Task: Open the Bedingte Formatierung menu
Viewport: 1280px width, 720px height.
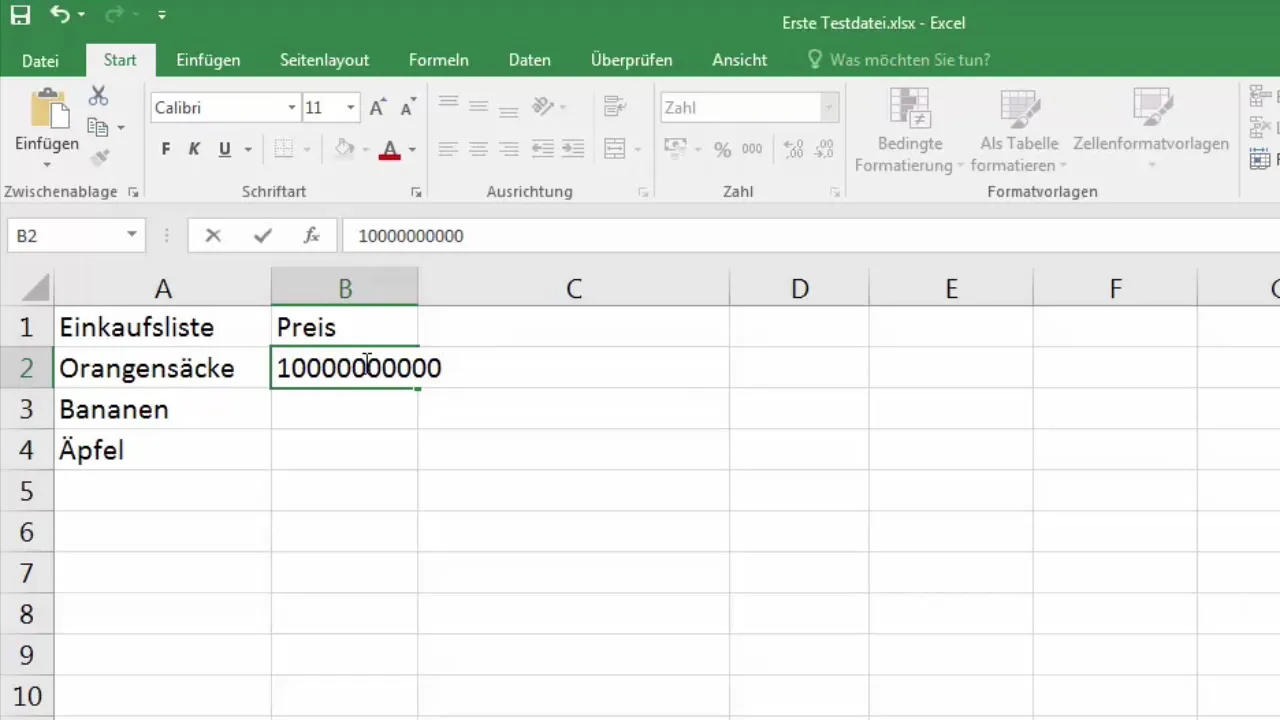Action: point(909,130)
